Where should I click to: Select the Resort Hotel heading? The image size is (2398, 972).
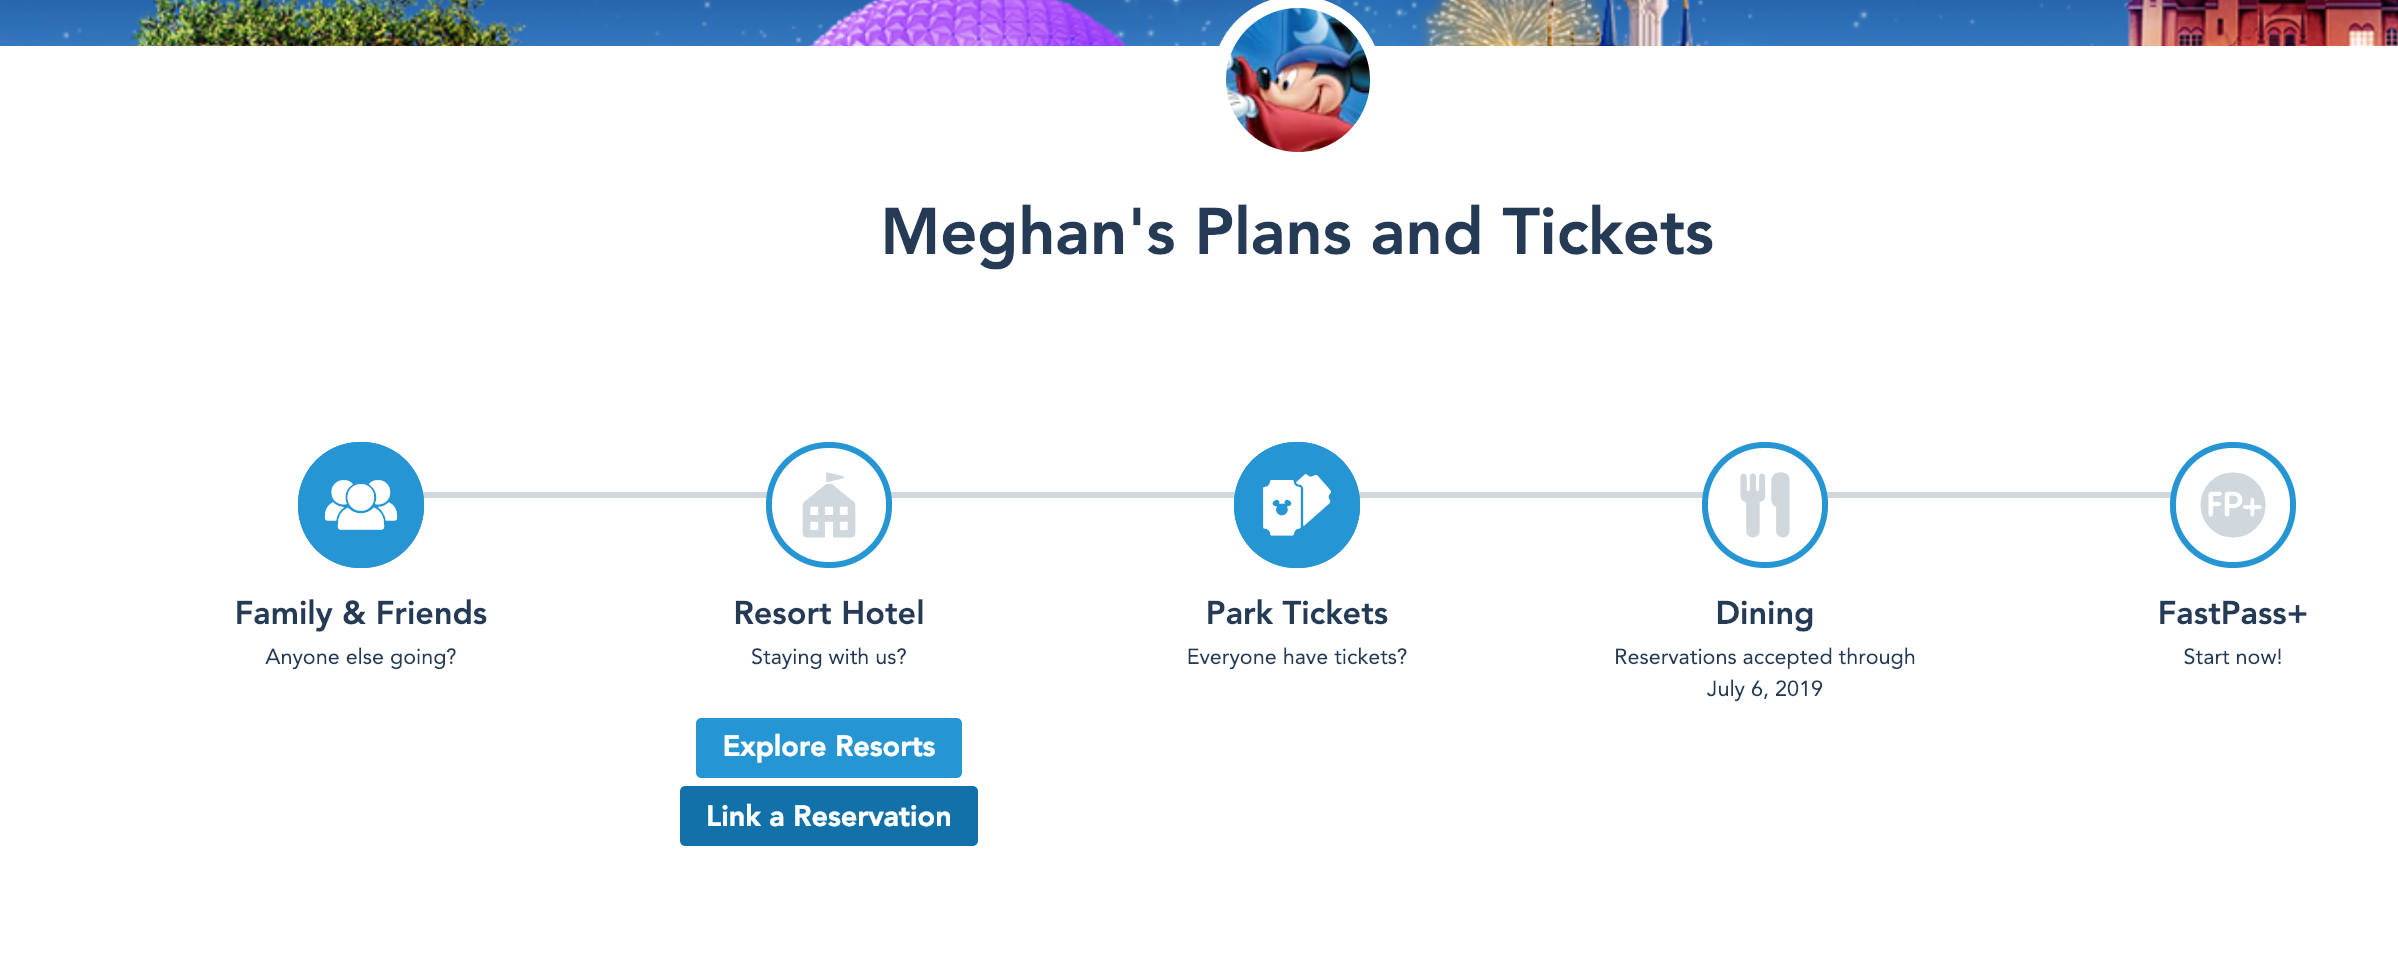click(x=828, y=613)
